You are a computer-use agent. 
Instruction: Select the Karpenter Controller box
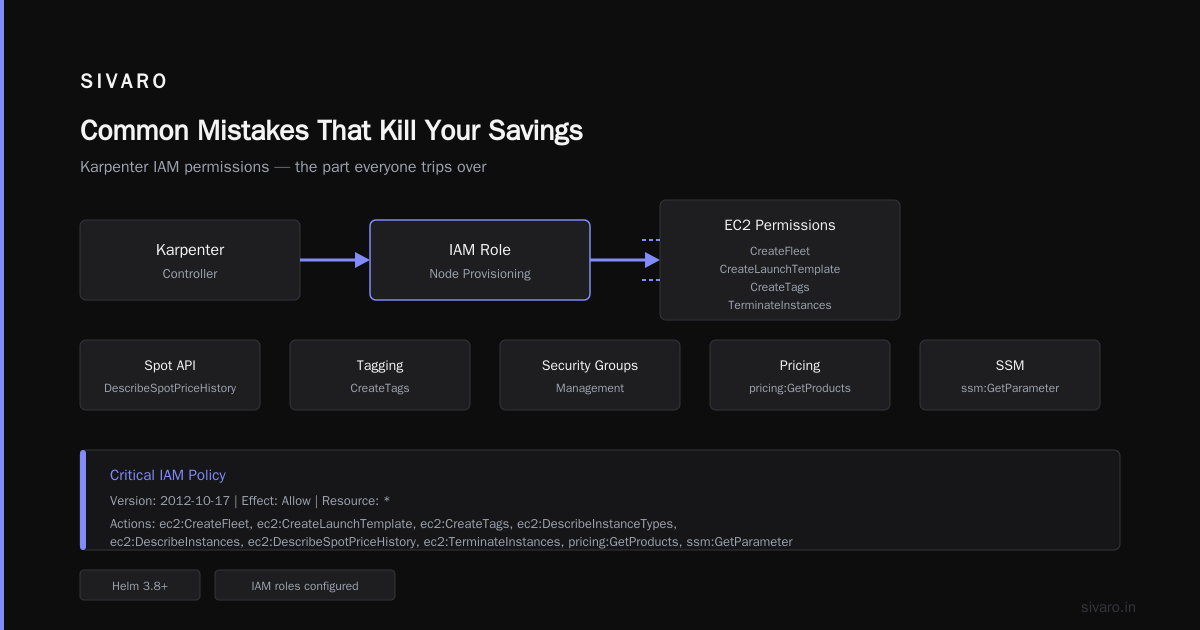[x=190, y=260]
